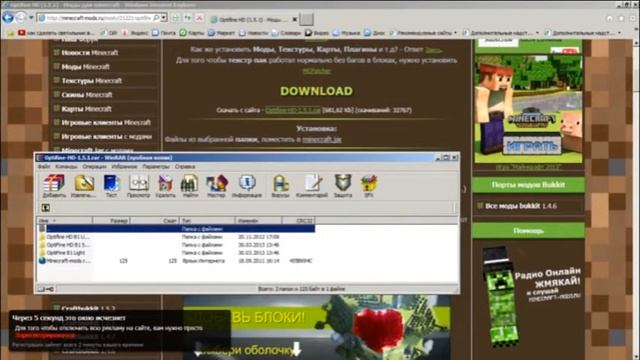Open the Справка menu
This screenshot has height=360, width=640.
[x=185, y=167]
